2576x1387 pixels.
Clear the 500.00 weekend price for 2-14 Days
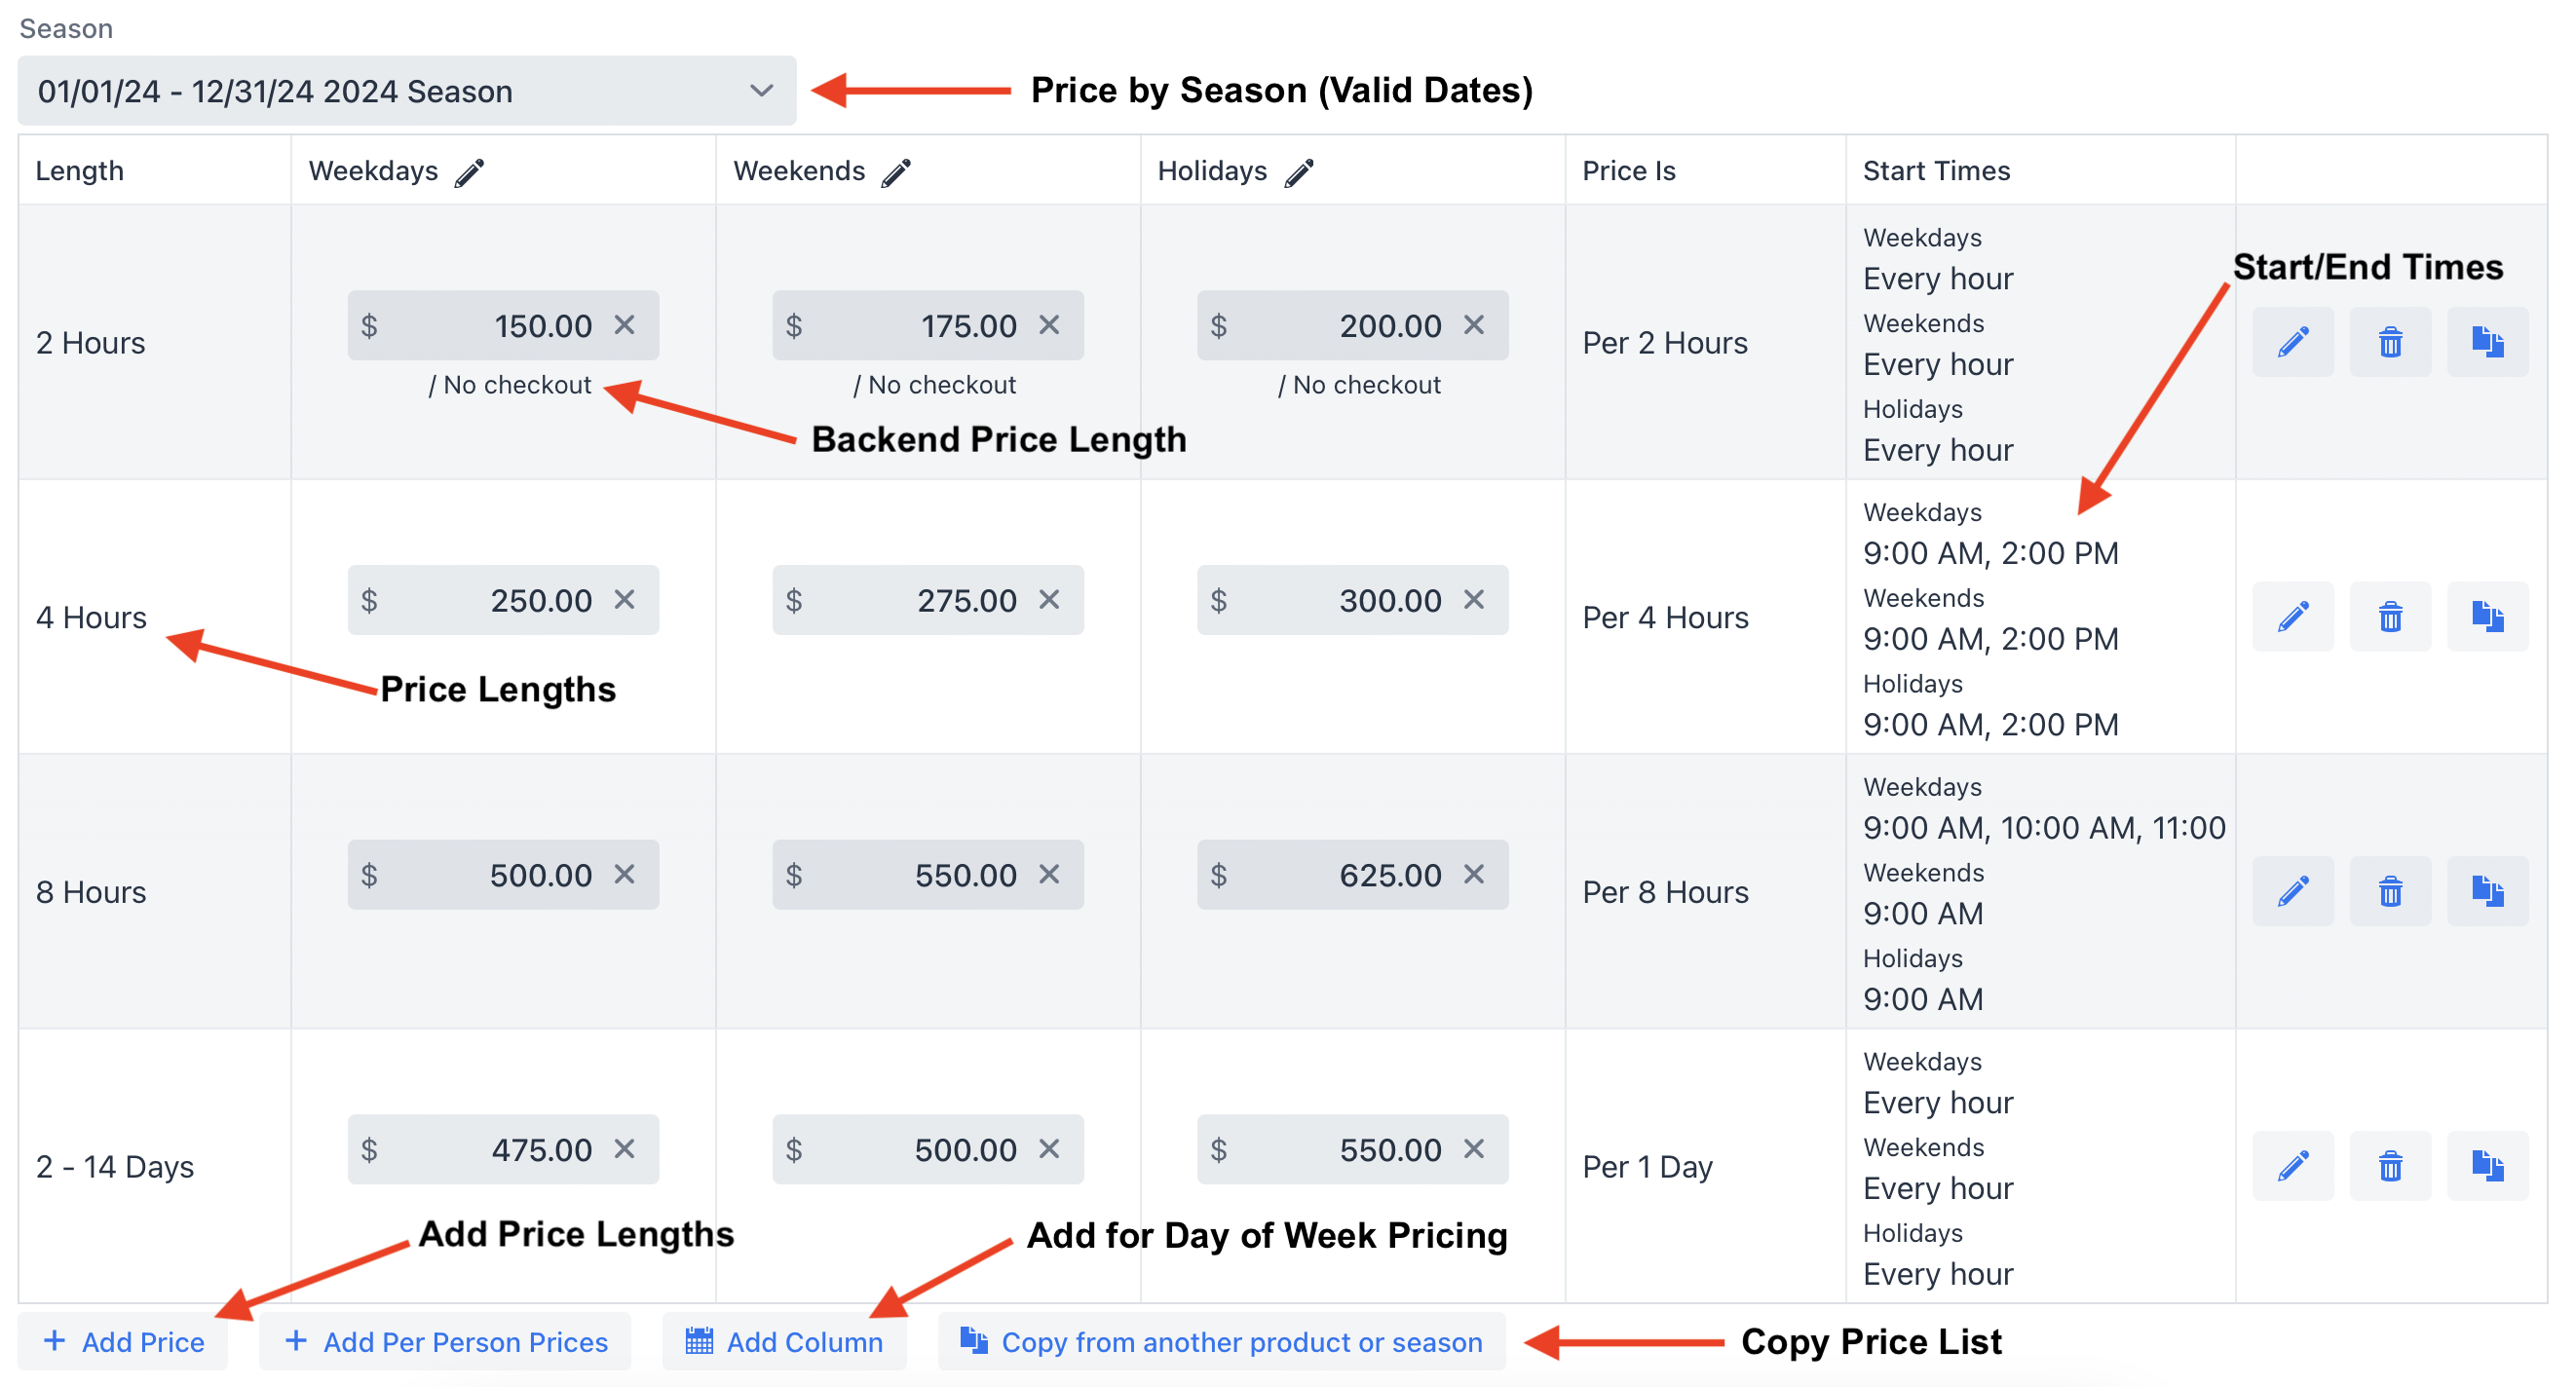click(1049, 1149)
